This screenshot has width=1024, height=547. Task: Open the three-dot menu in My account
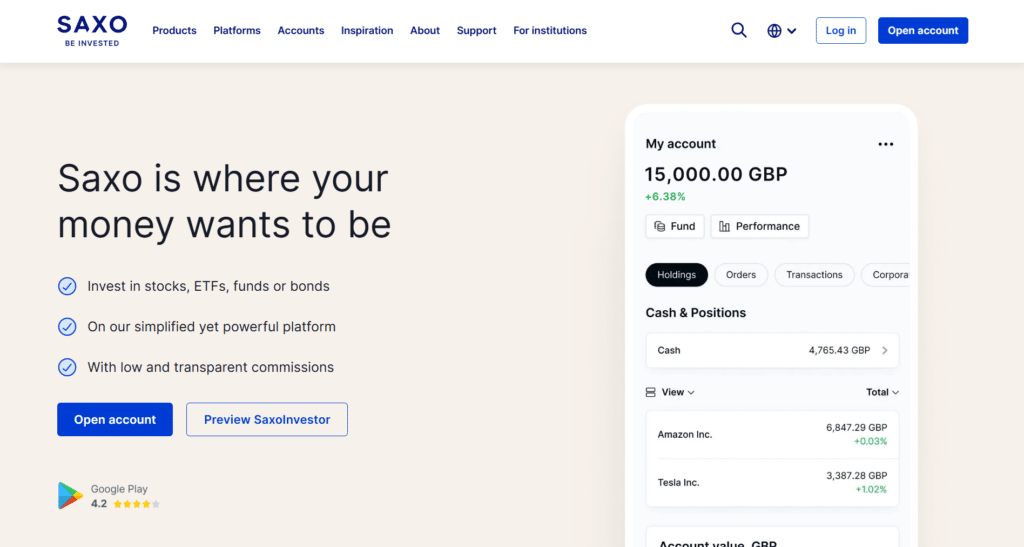pos(886,144)
